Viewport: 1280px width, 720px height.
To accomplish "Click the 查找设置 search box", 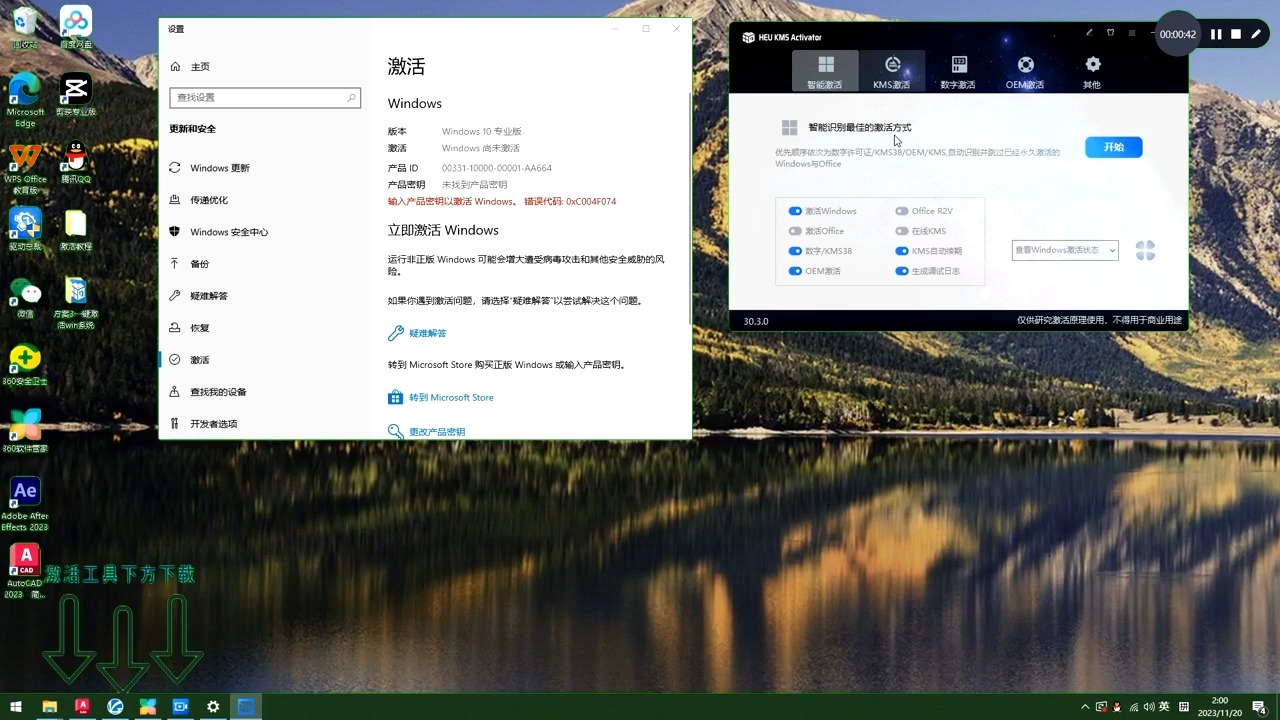I will point(265,97).
